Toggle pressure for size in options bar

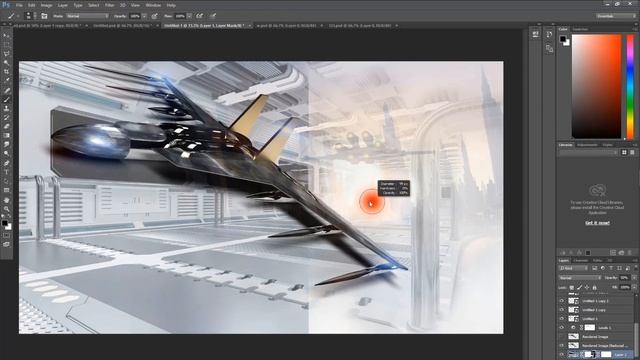[x=213, y=16]
